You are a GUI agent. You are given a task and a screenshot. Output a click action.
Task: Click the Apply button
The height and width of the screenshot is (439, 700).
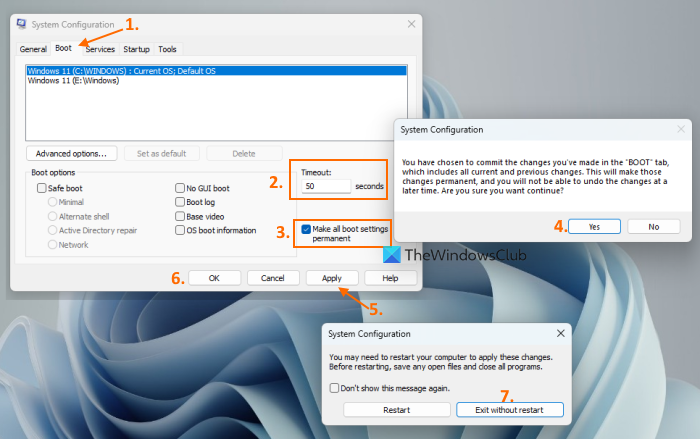click(x=332, y=278)
